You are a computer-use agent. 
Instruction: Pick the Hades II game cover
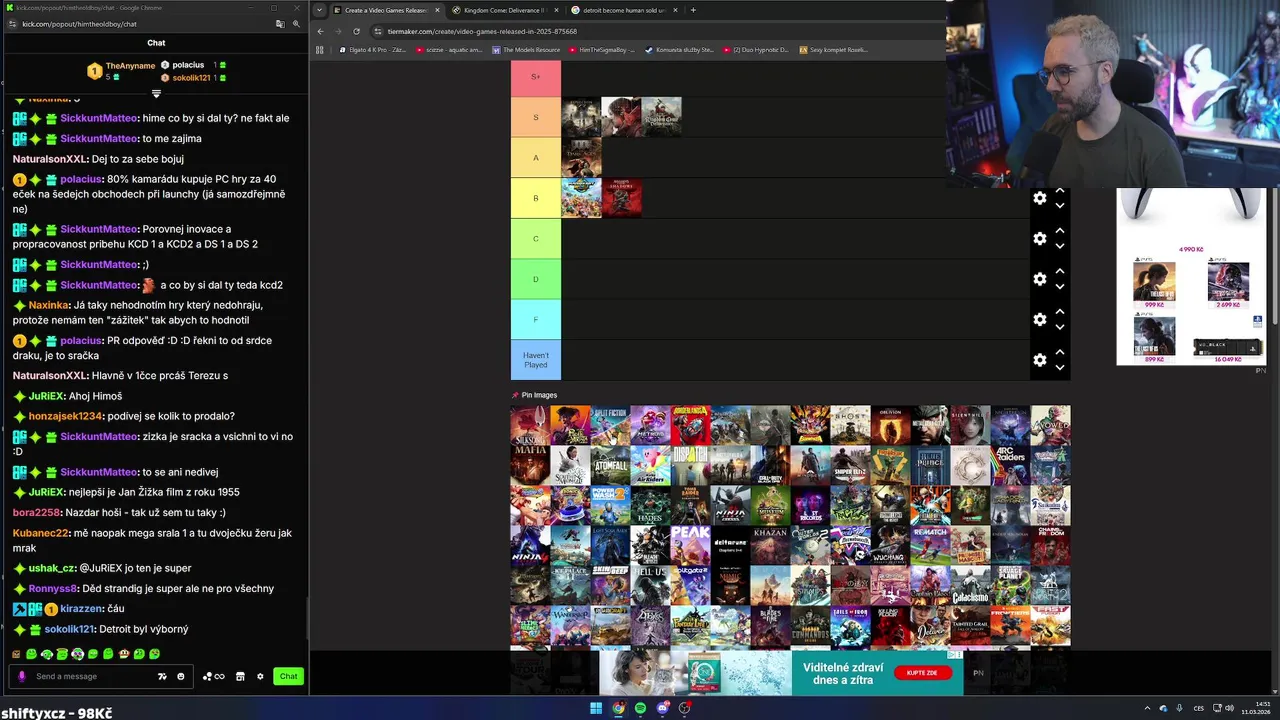[x=650, y=505]
